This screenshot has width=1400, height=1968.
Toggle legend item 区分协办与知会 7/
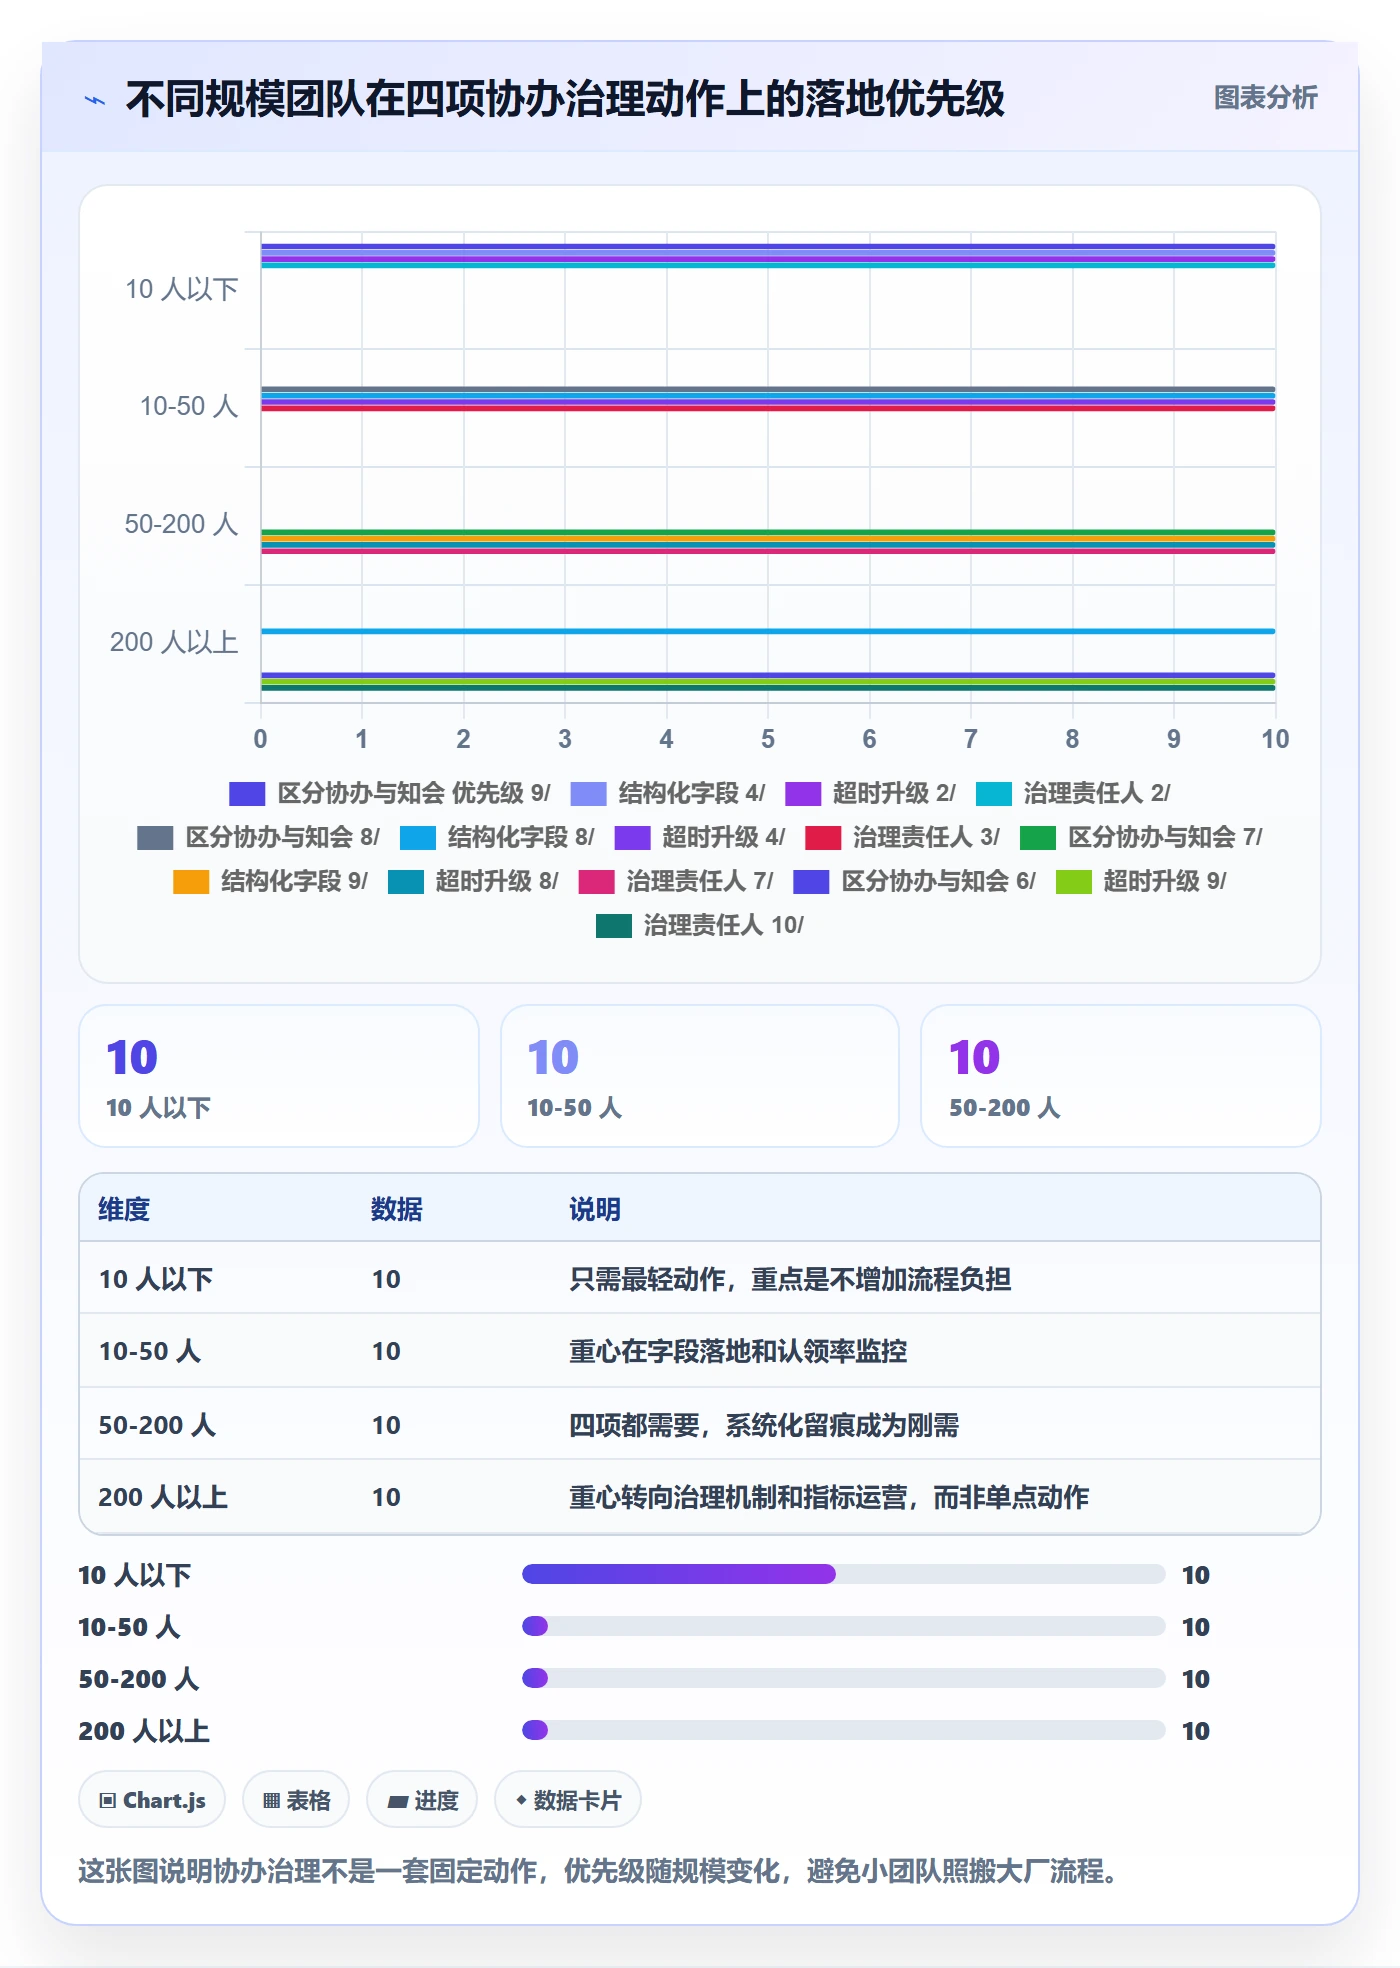pyautogui.click(x=1141, y=837)
